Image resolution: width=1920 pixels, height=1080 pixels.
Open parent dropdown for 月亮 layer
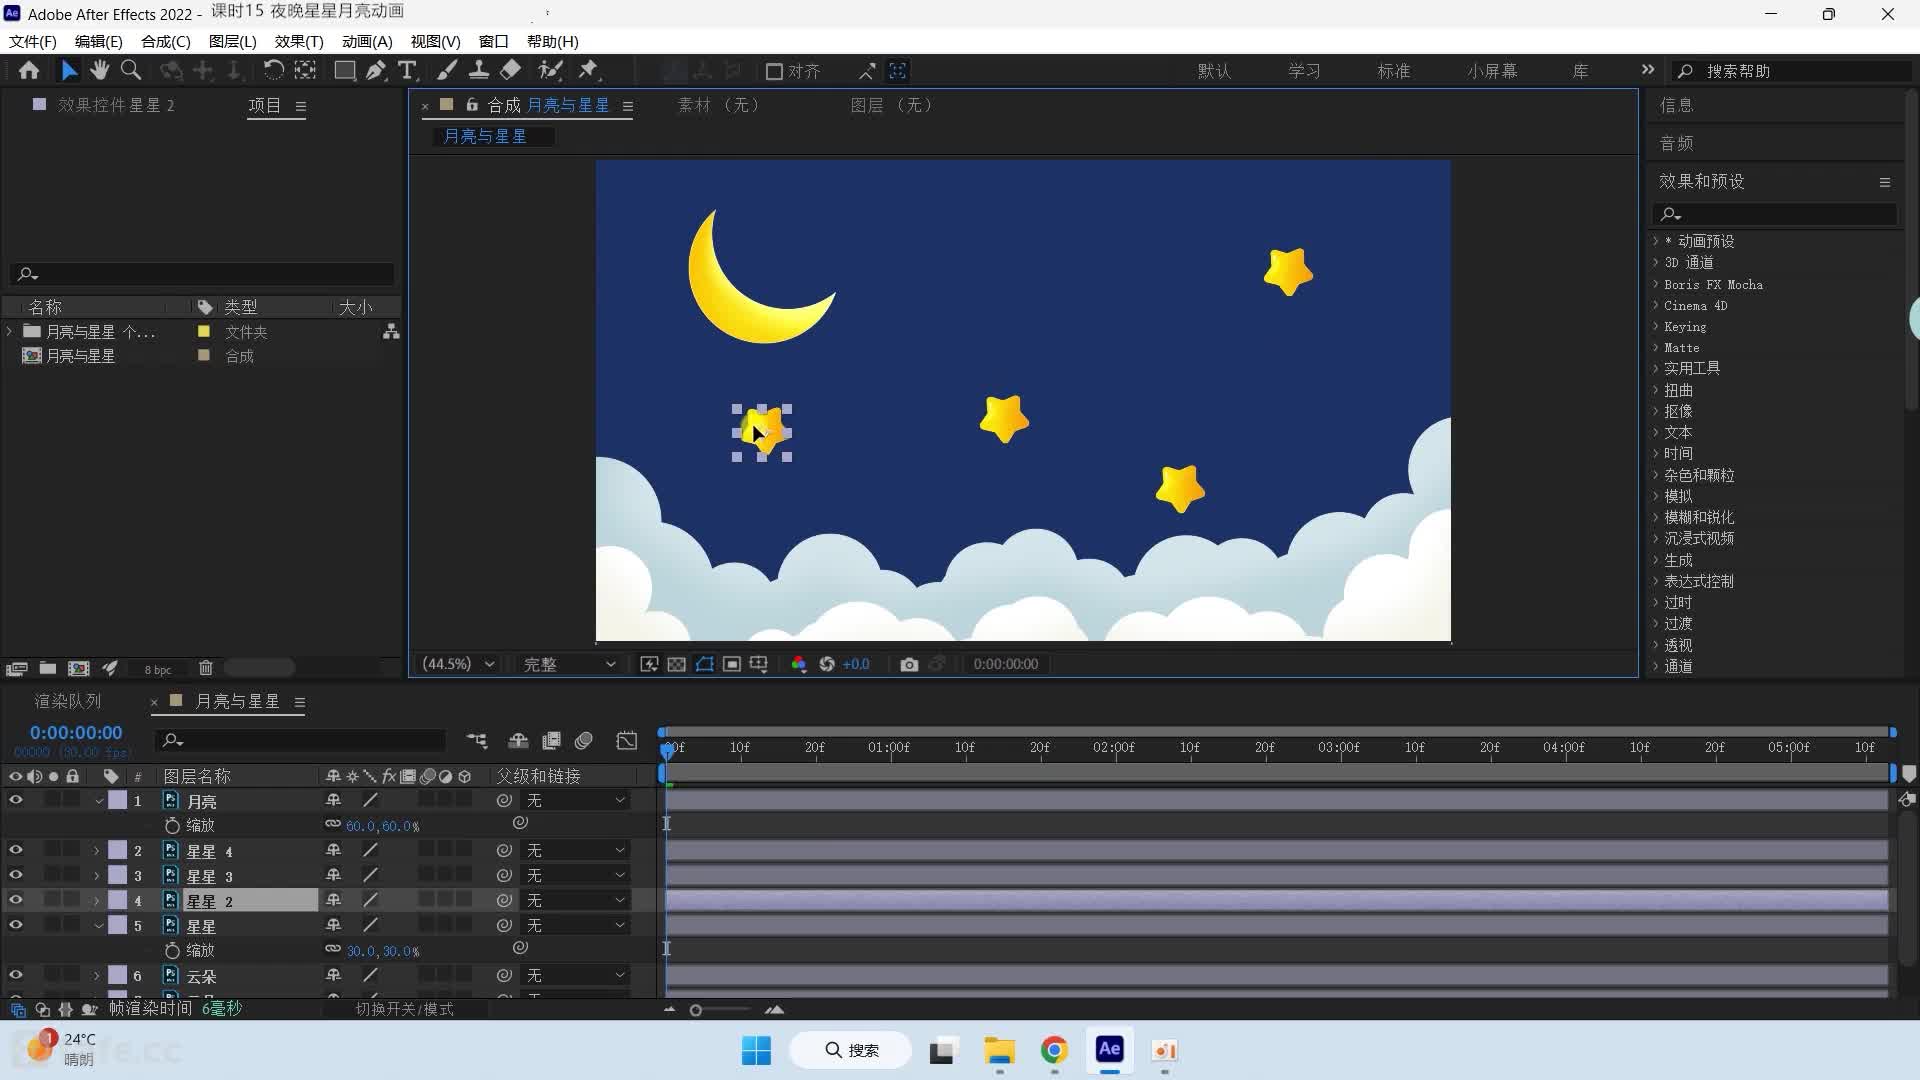[x=576, y=800]
